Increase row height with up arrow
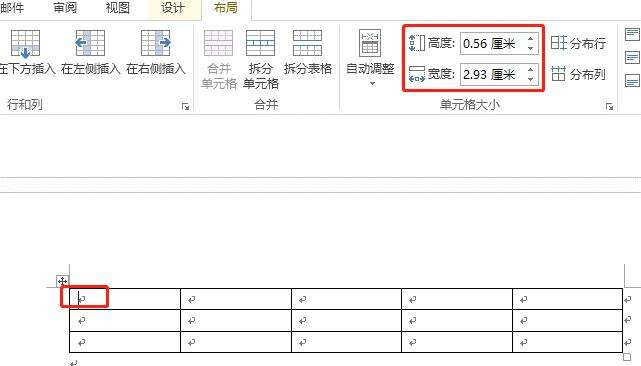The height and width of the screenshot is (366, 641). pyautogui.click(x=531, y=38)
